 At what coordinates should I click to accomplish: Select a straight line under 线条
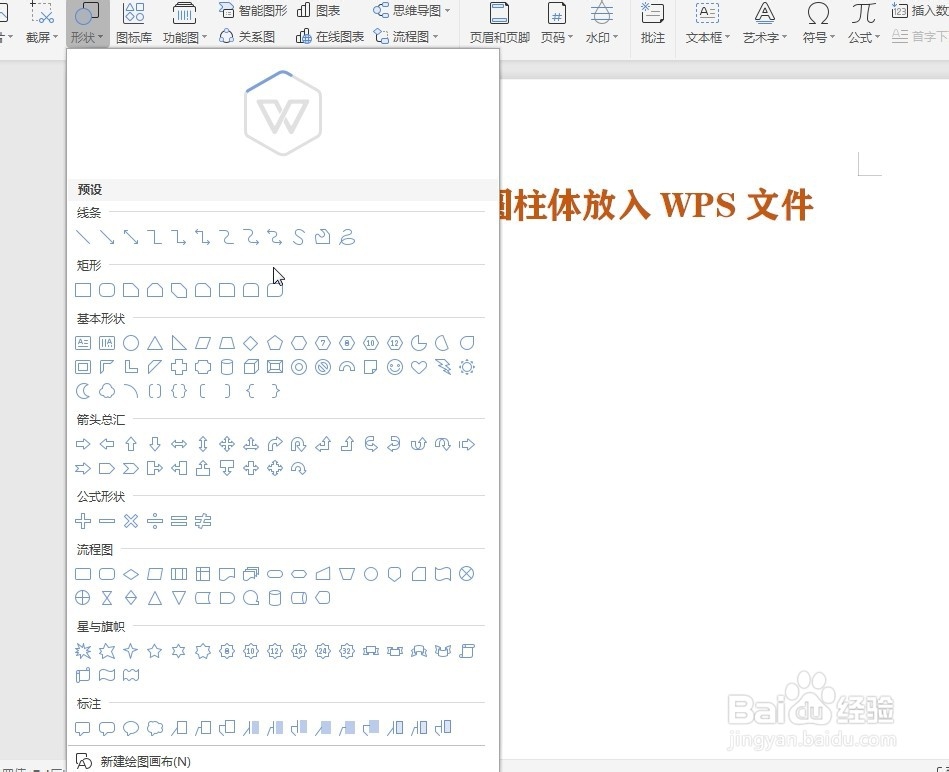(x=83, y=237)
